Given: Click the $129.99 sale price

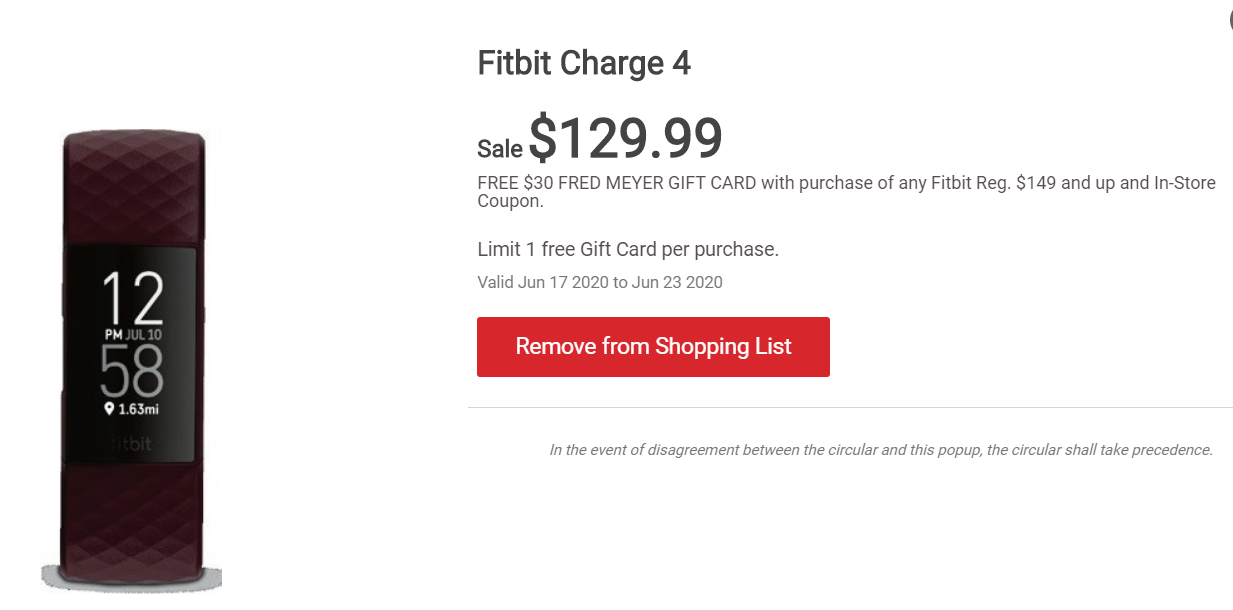Looking at the screenshot, I should pos(625,138).
